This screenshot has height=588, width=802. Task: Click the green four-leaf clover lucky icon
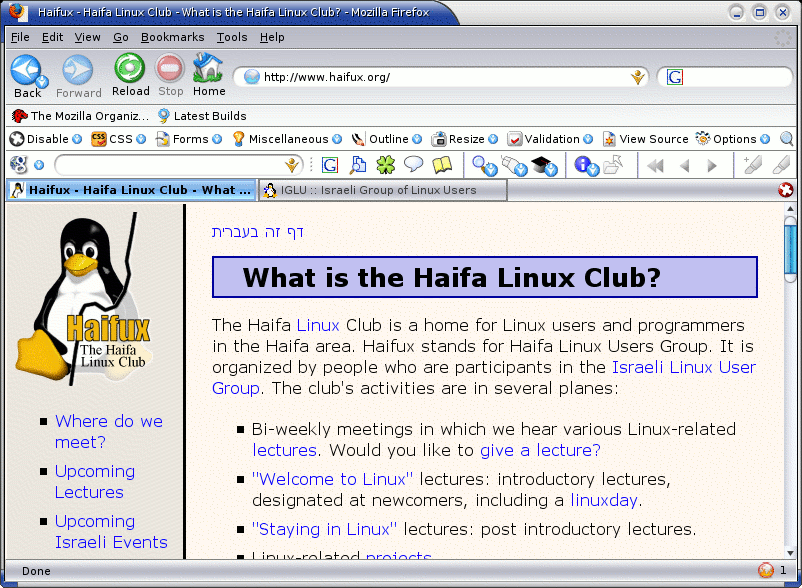(x=386, y=165)
